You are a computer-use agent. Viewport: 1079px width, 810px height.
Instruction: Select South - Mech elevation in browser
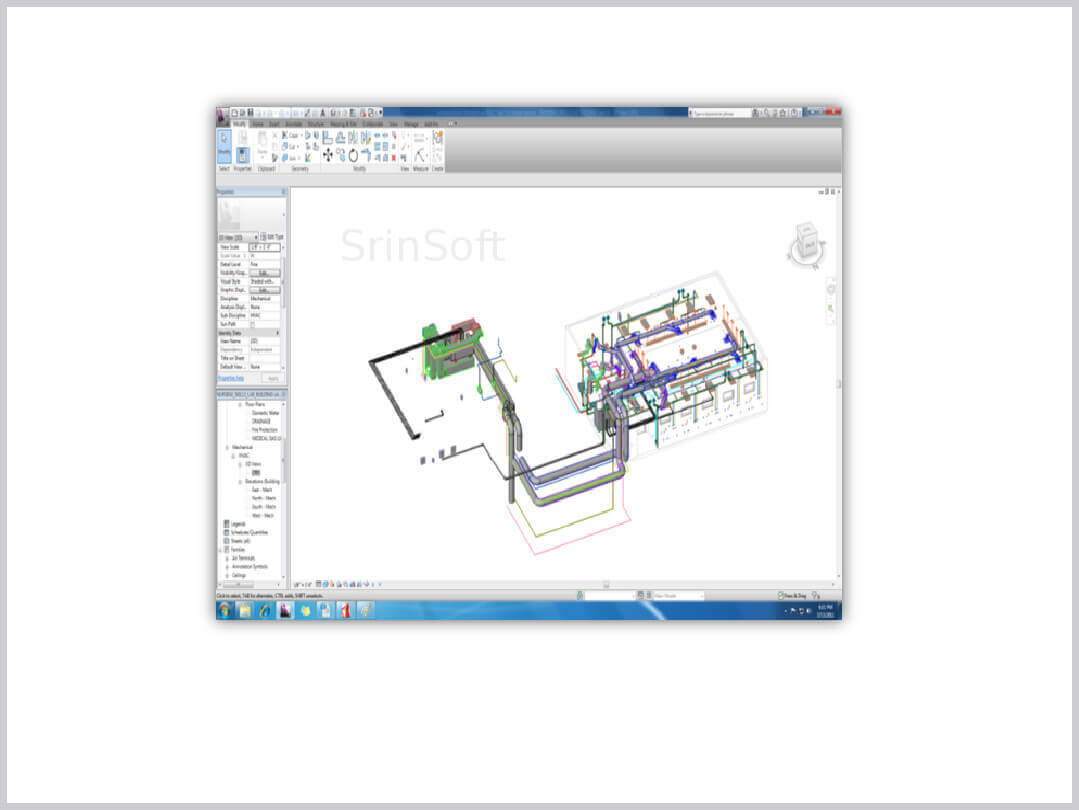click(x=264, y=507)
